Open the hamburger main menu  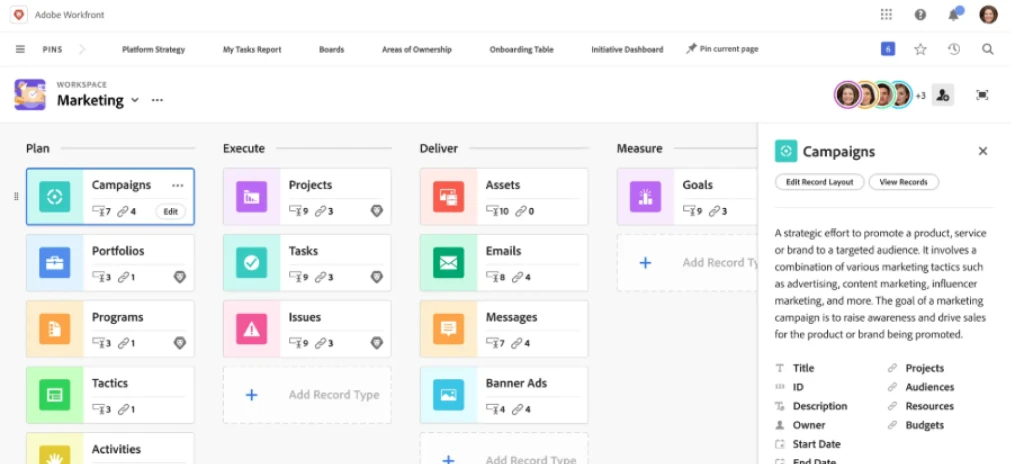coord(20,49)
